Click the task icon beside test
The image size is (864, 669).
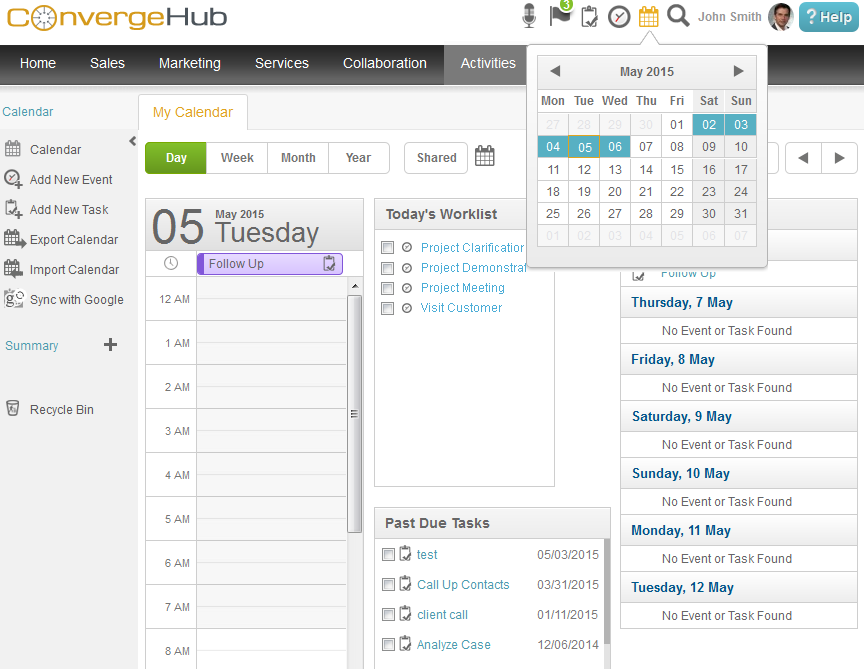click(405, 553)
